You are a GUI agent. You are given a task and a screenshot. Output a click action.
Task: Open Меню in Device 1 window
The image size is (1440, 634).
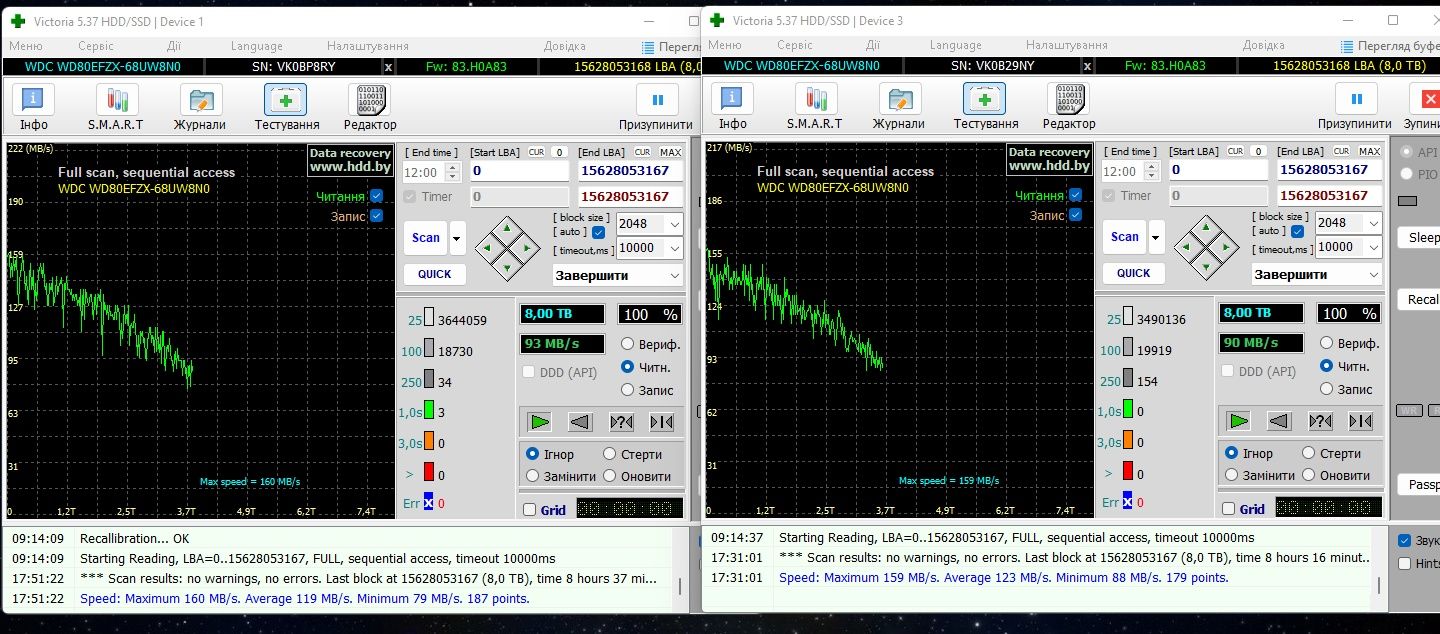(26, 46)
